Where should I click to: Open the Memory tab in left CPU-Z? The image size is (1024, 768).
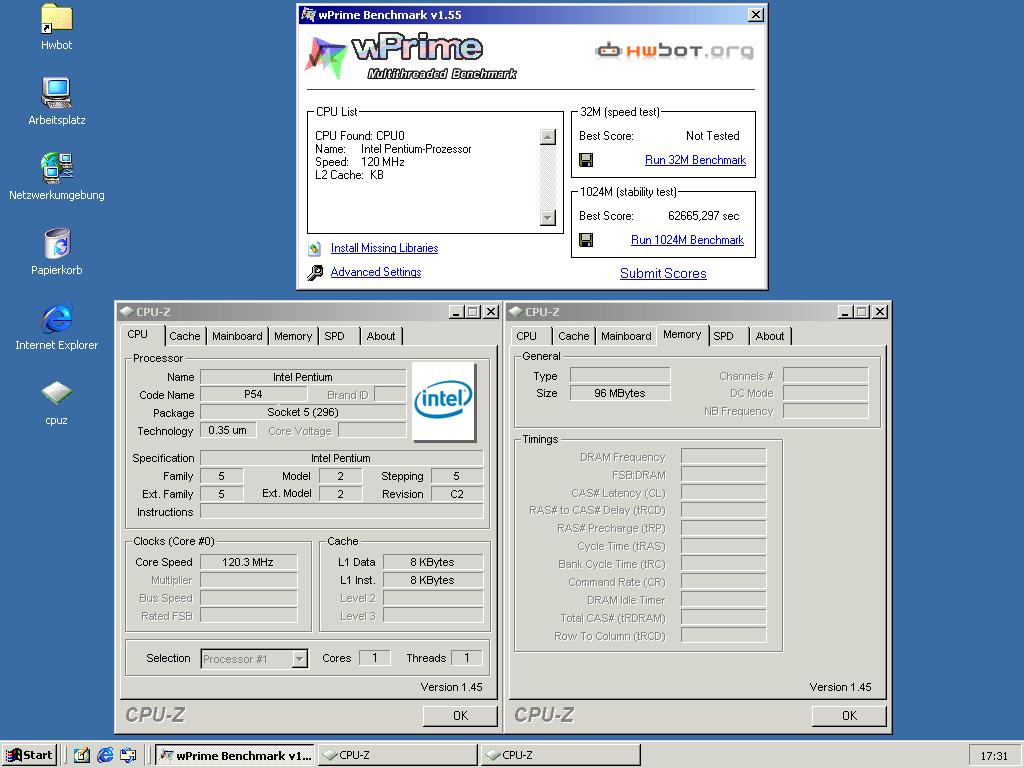[293, 336]
